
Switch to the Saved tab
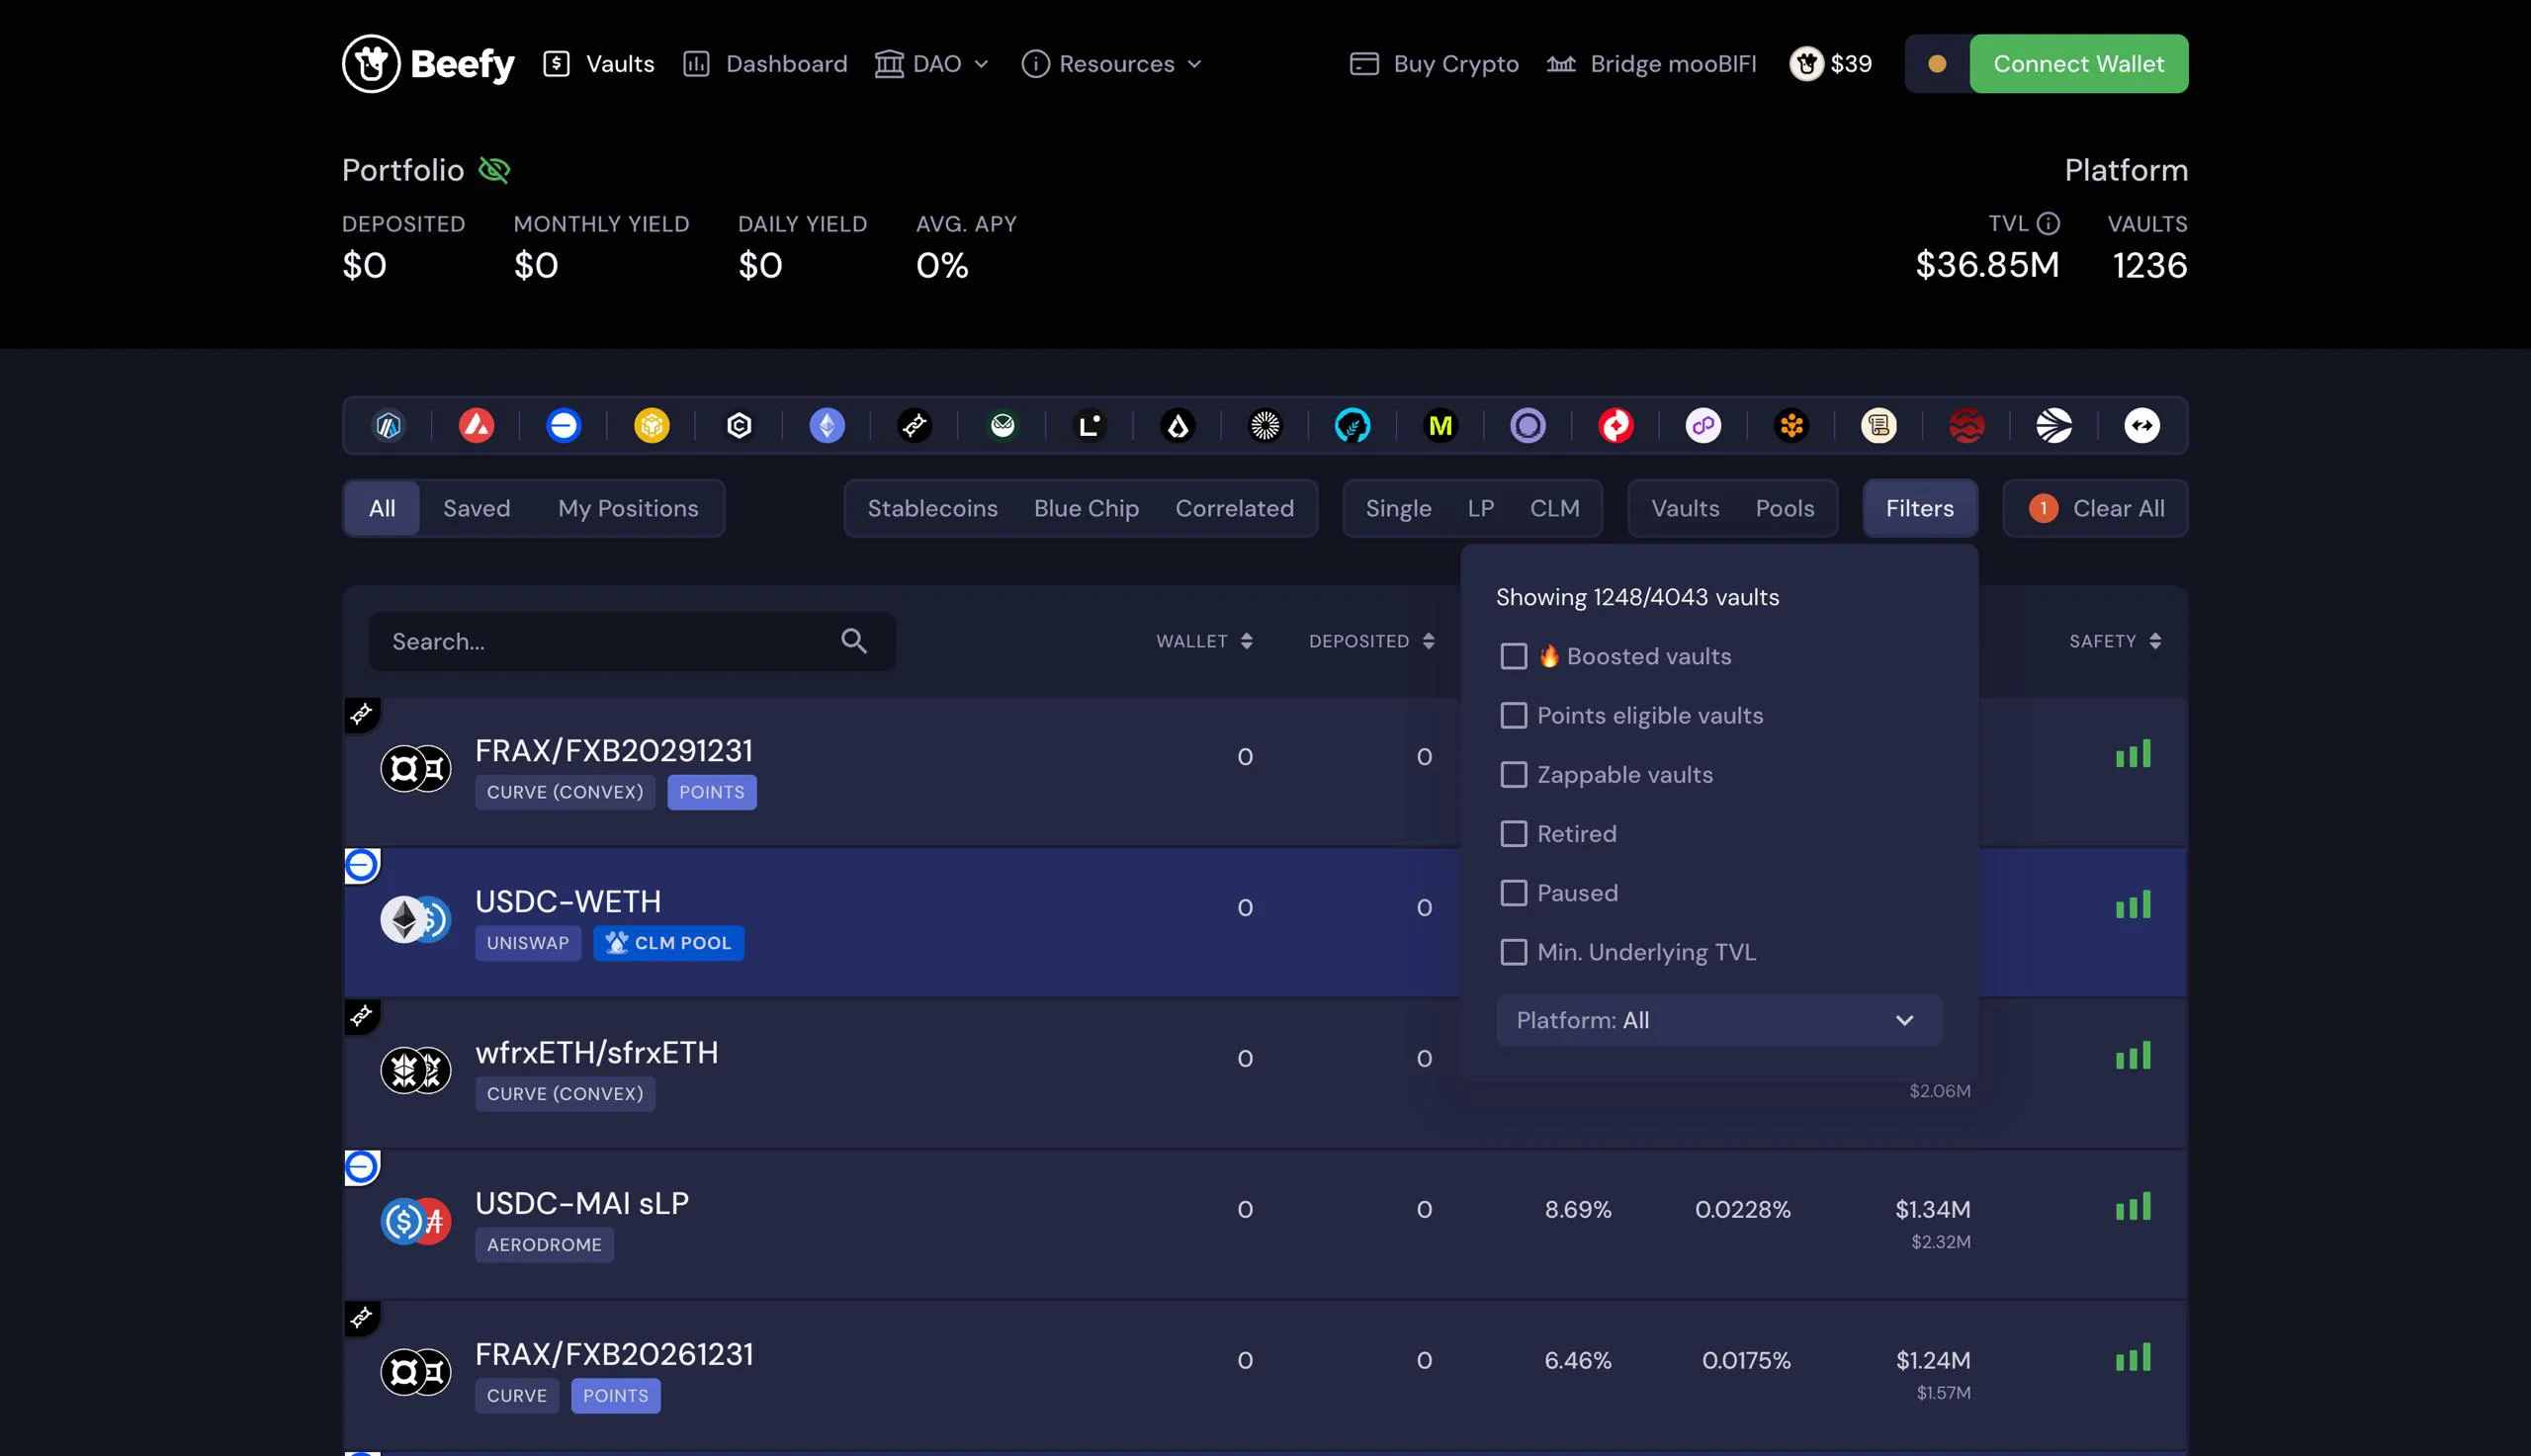point(476,508)
